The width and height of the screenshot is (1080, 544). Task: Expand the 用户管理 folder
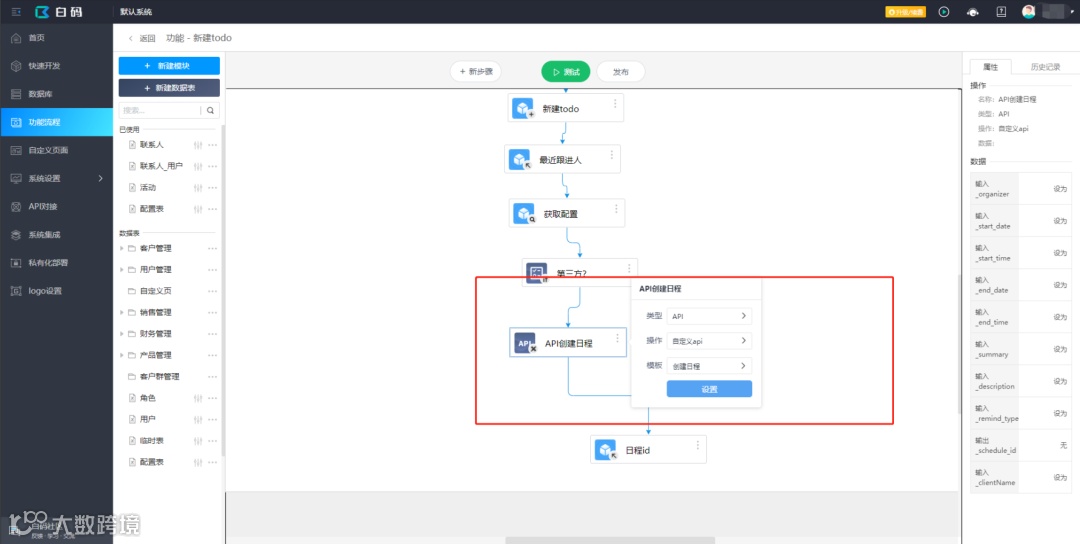pyautogui.click(x=123, y=269)
